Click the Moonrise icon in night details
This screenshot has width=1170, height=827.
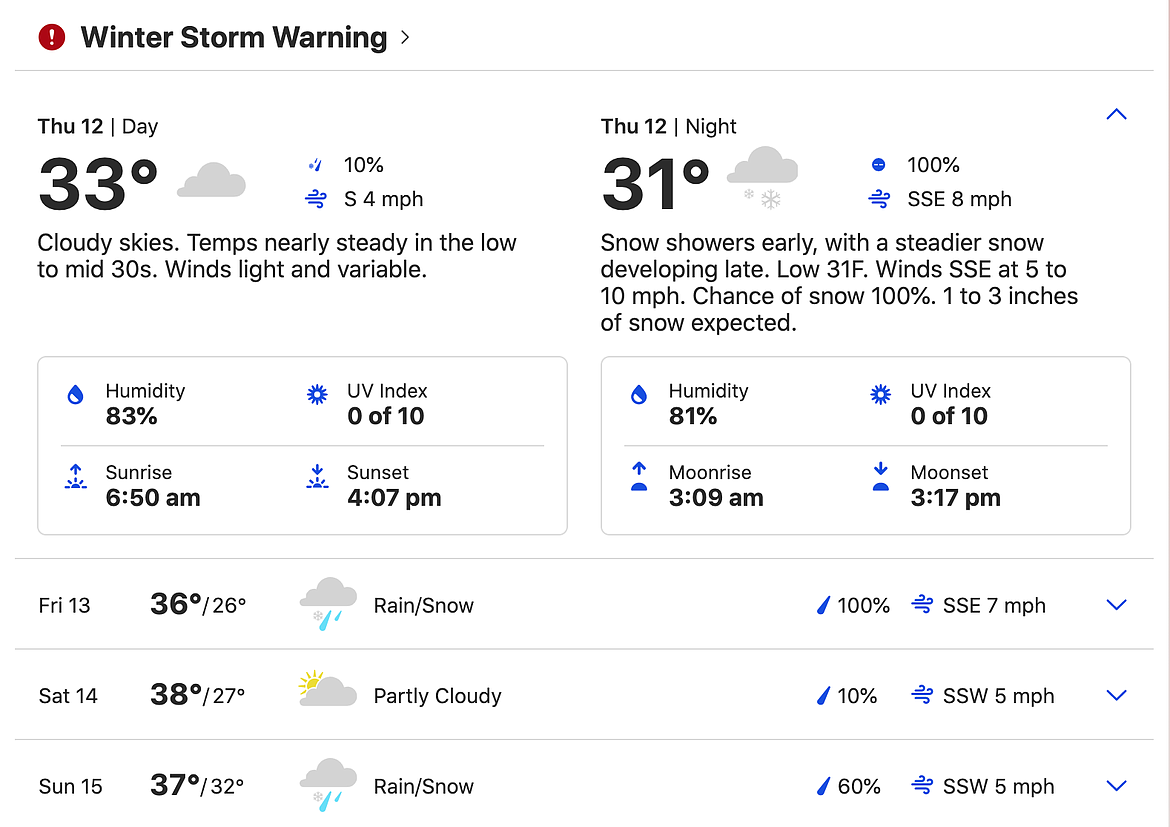639,477
